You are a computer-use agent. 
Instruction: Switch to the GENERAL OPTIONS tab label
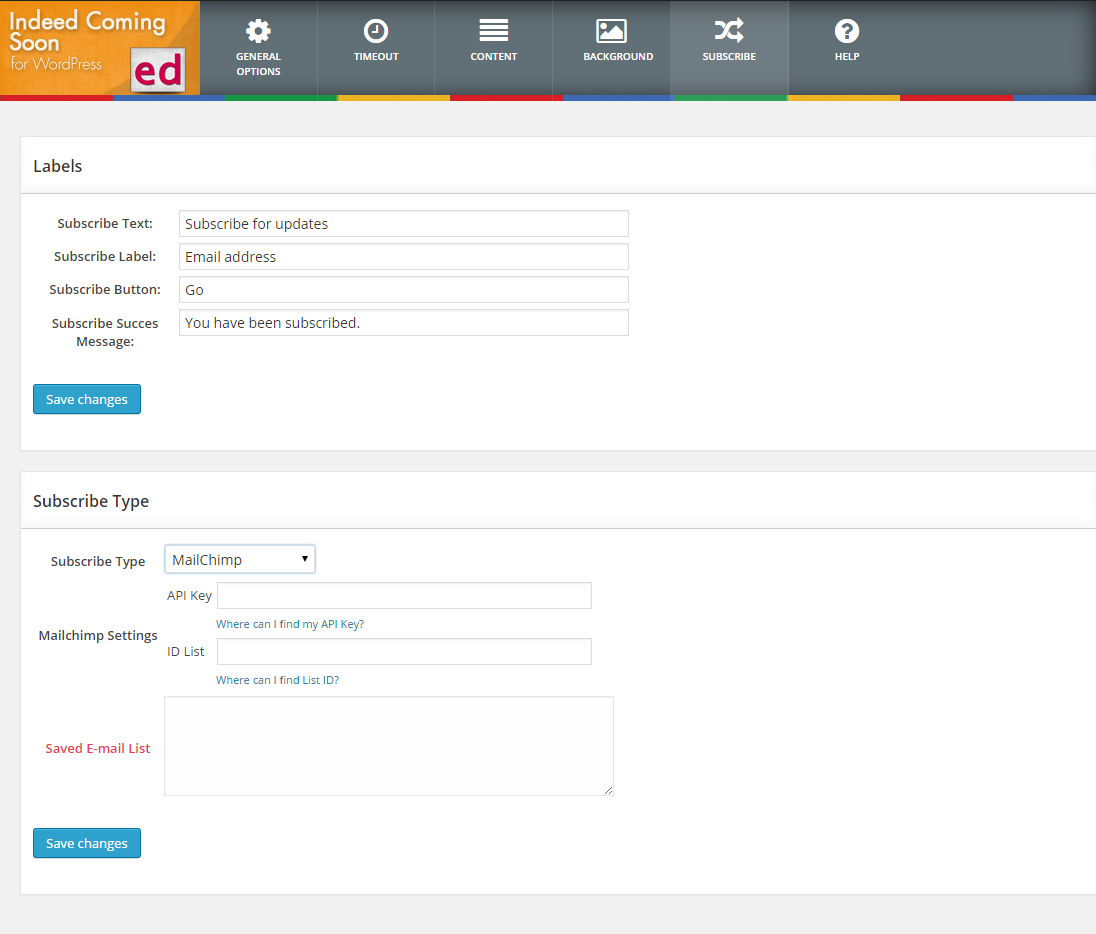(258, 64)
